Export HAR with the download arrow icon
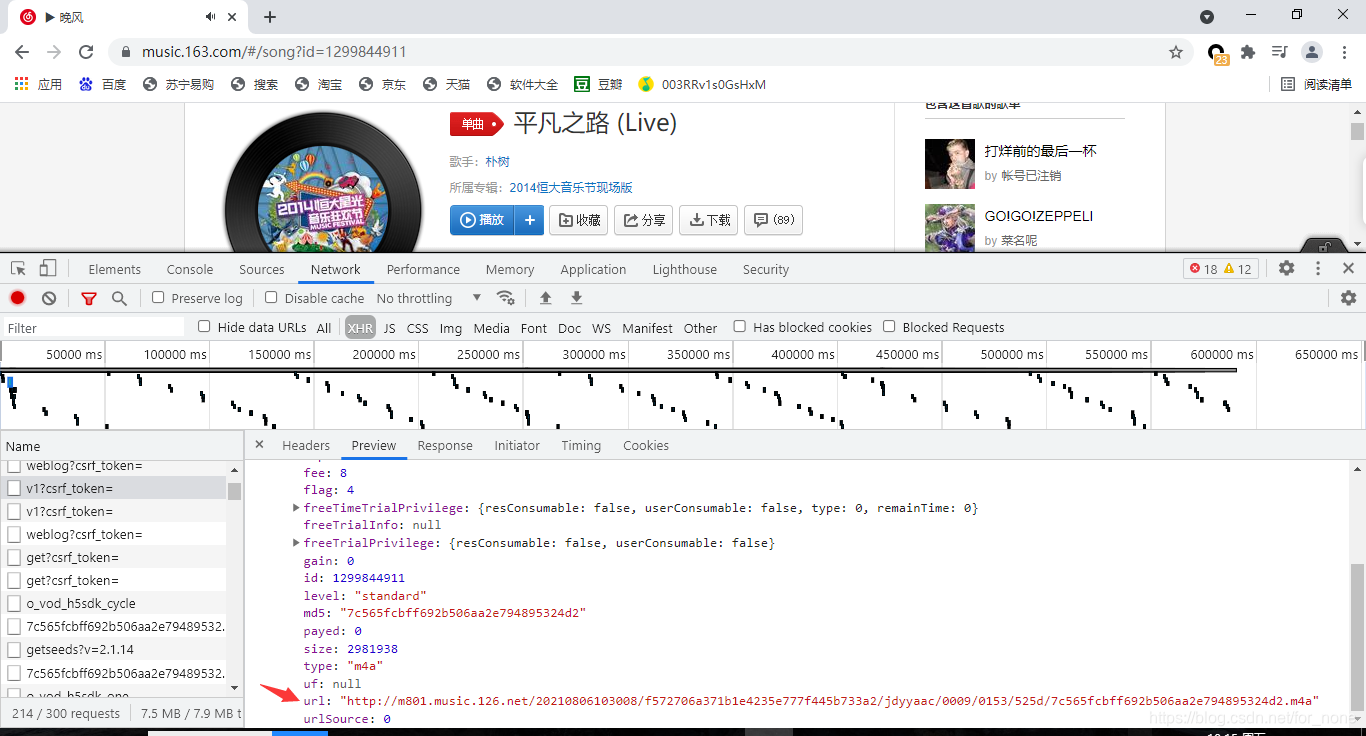 tap(576, 298)
